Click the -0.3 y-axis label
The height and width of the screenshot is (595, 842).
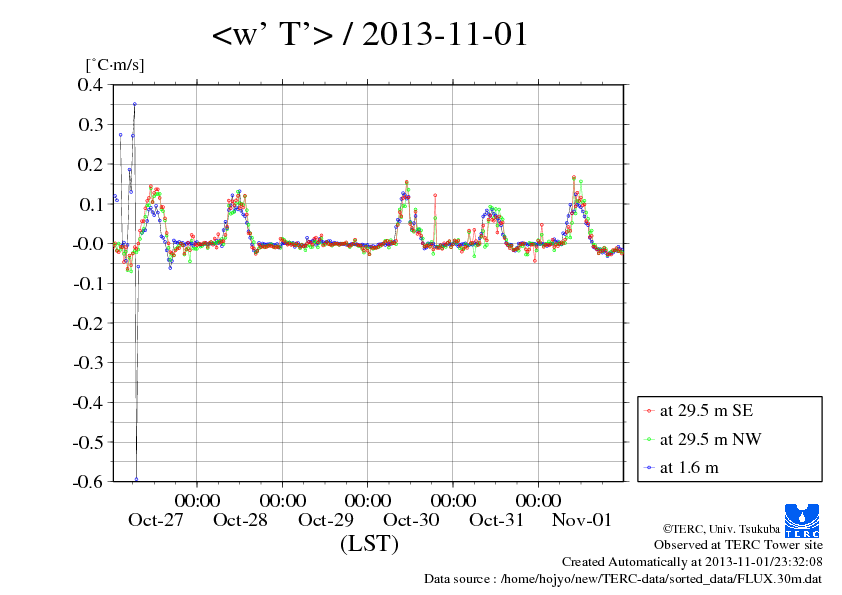point(88,362)
